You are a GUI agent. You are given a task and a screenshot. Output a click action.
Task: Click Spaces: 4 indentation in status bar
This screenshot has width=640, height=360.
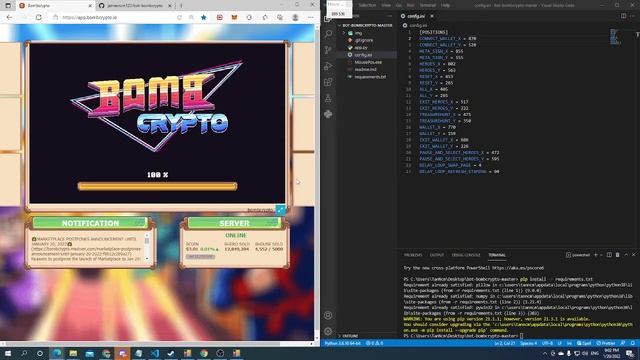click(x=529, y=343)
